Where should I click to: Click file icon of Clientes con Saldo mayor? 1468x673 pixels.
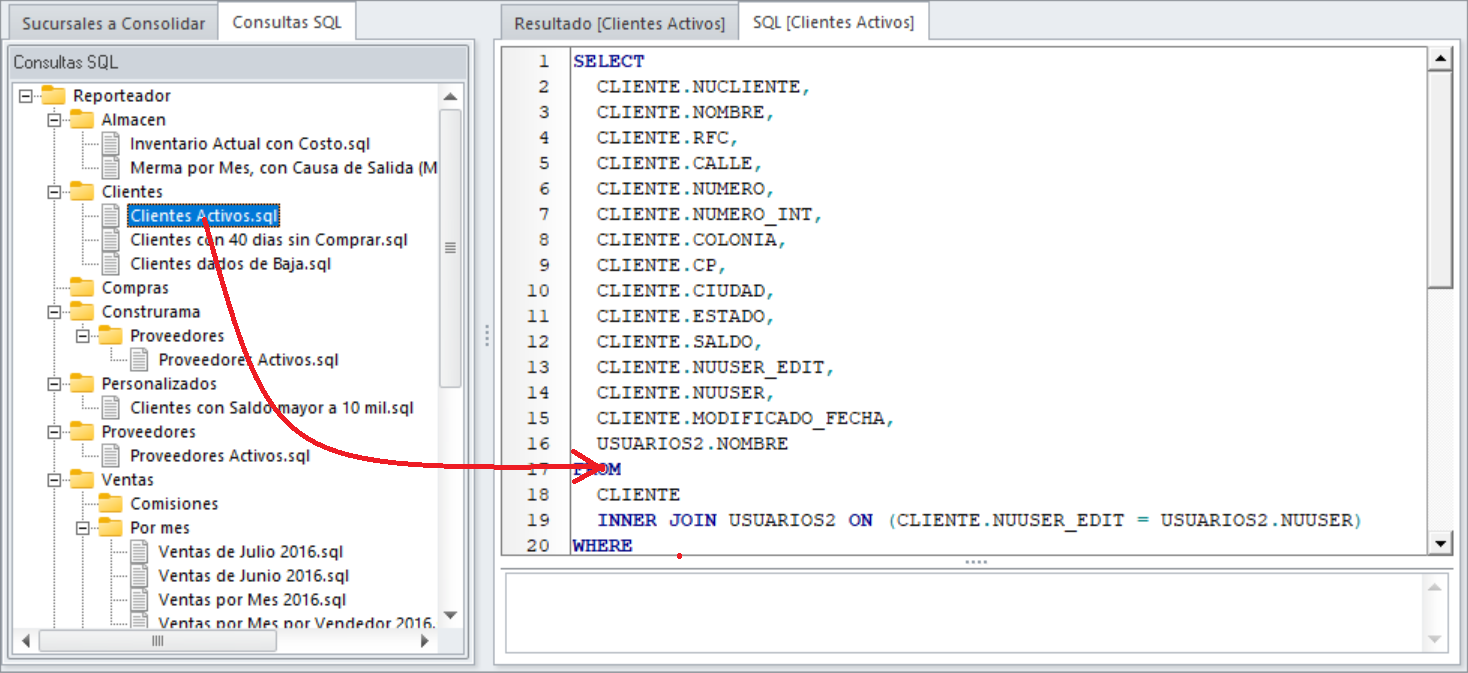pyautogui.click(x=111, y=408)
